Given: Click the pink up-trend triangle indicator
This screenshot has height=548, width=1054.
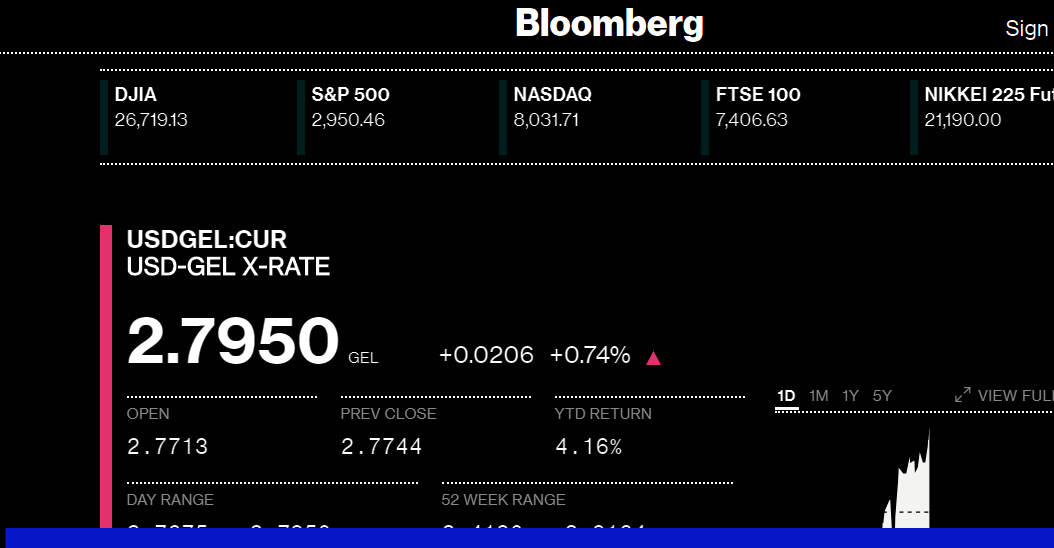Looking at the screenshot, I should [653, 358].
